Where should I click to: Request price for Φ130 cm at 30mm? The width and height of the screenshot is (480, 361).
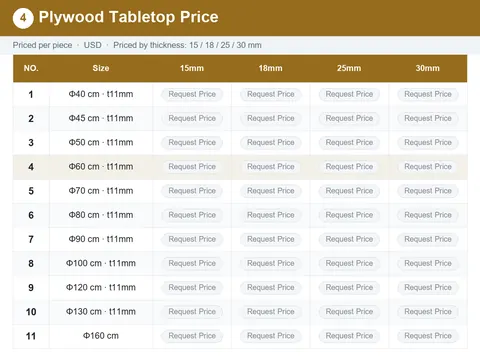(x=428, y=312)
